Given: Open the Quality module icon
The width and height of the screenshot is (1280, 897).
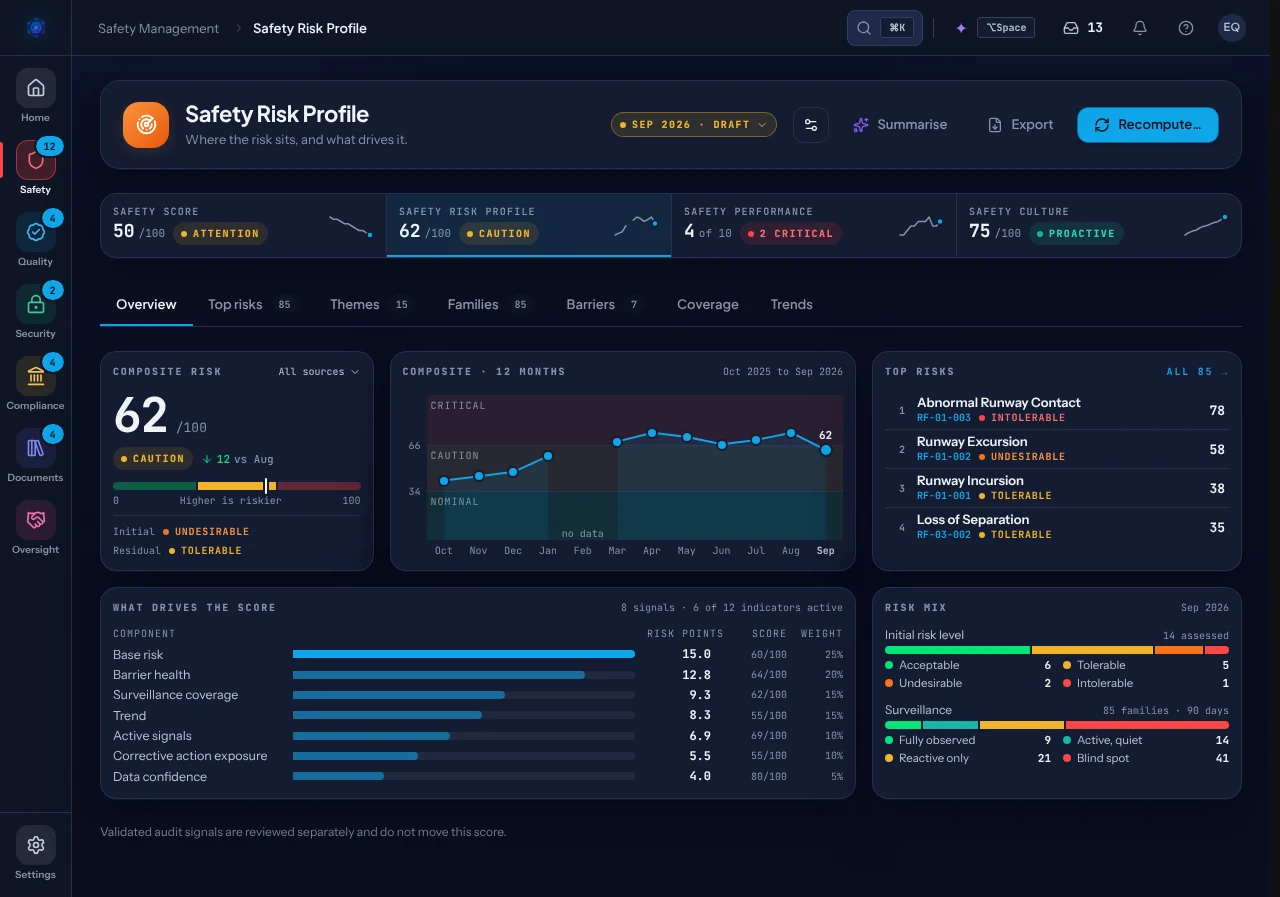Looking at the screenshot, I should click(35, 232).
